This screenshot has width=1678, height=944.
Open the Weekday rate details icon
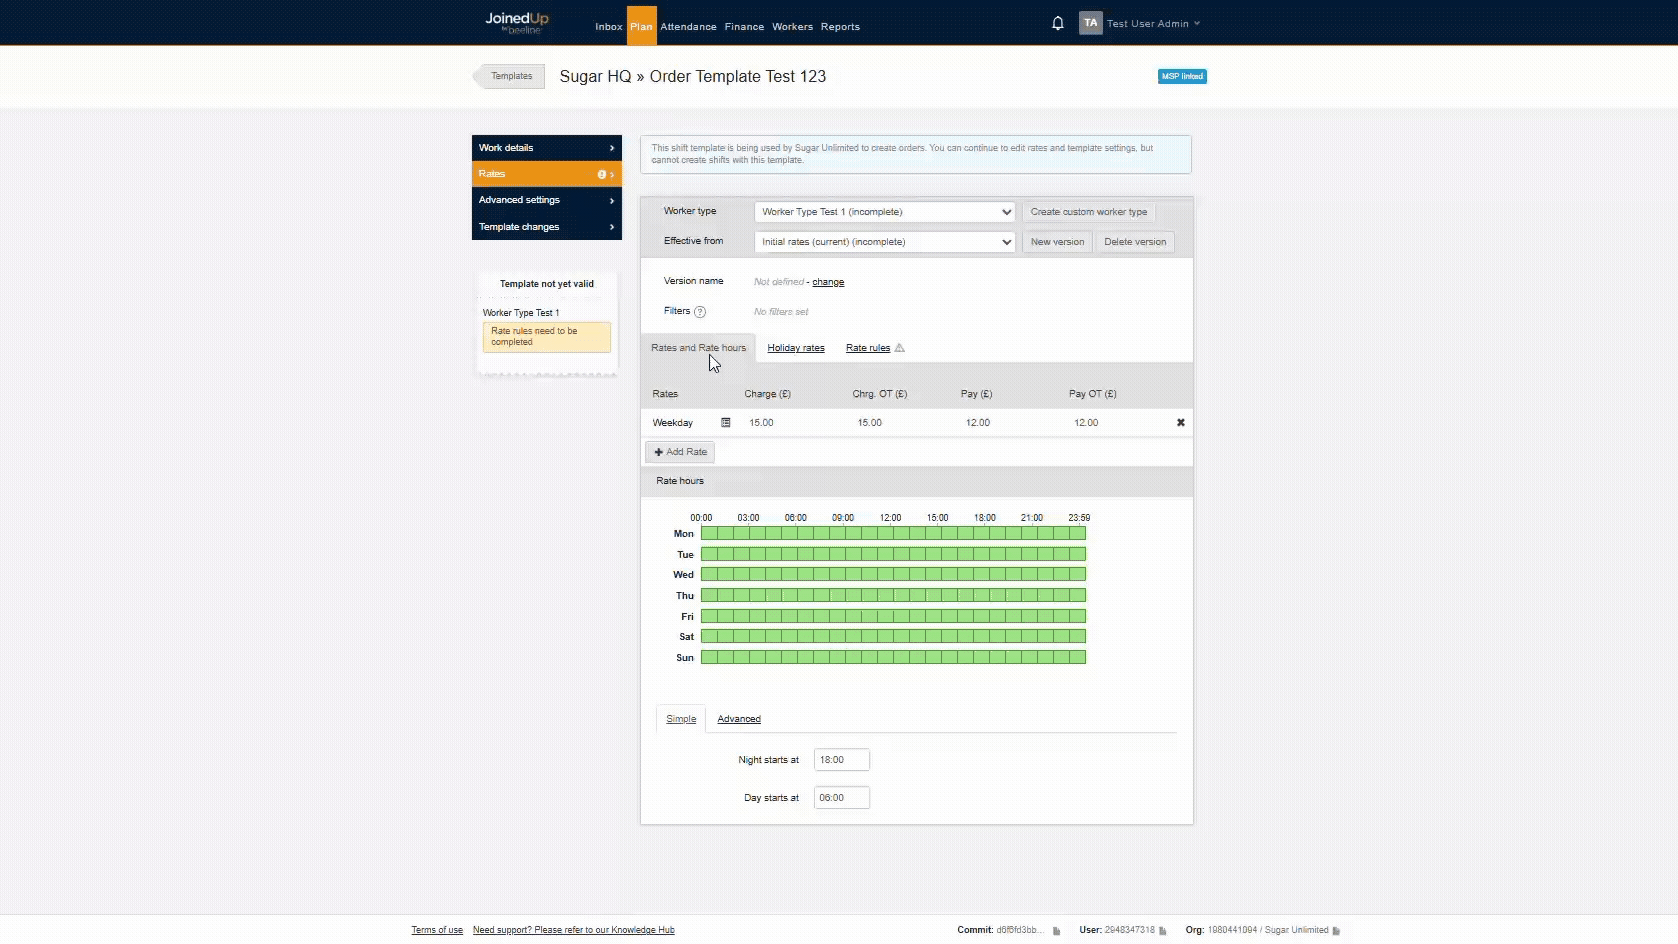[726, 423]
